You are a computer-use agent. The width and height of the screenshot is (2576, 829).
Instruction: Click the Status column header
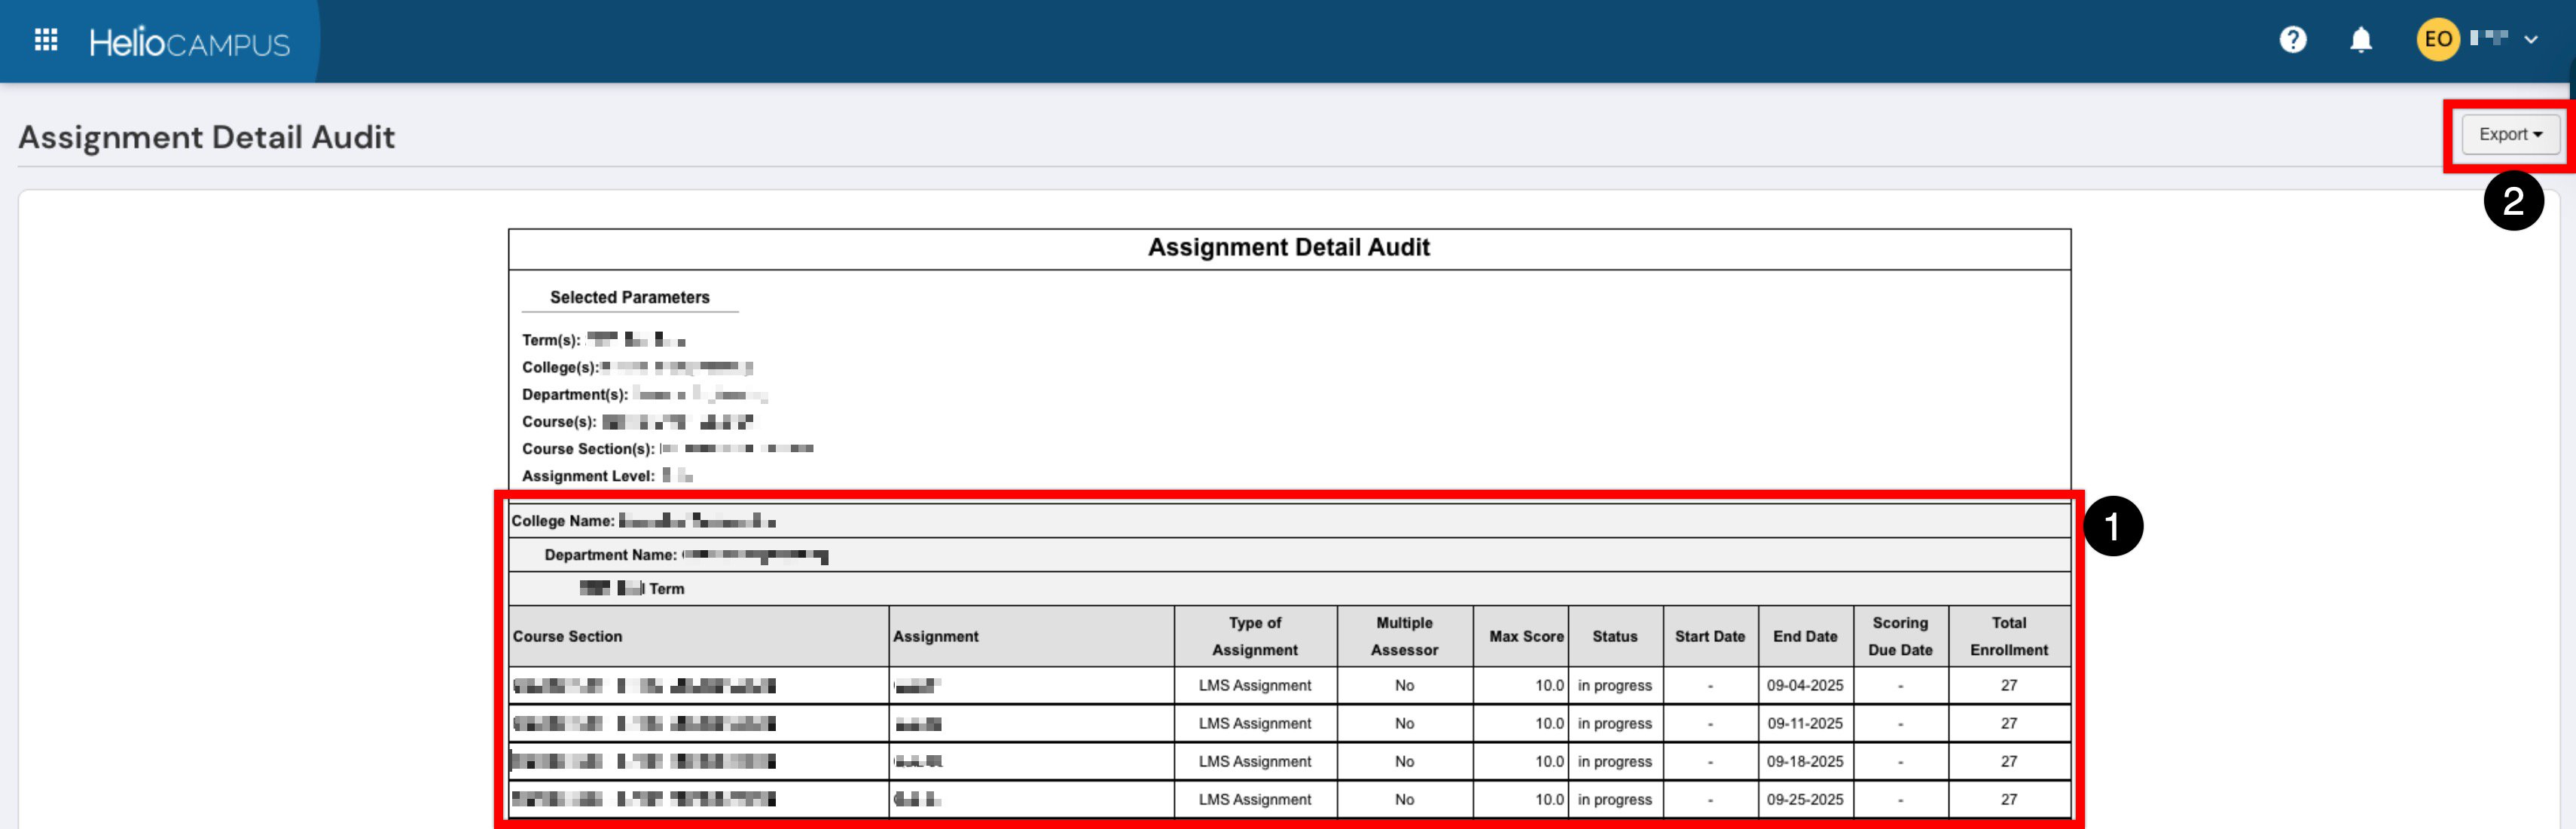pyautogui.click(x=1614, y=636)
